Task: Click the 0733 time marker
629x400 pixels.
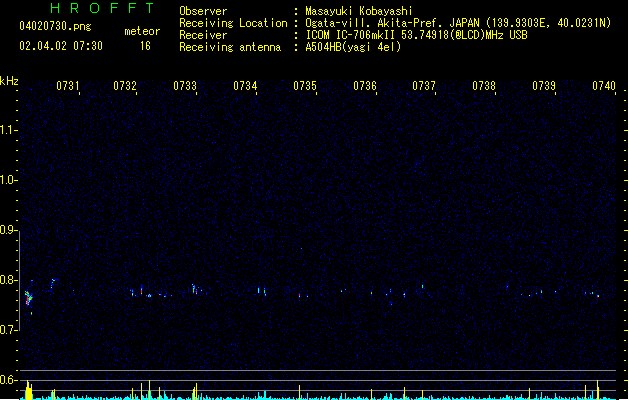Action: click(185, 86)
